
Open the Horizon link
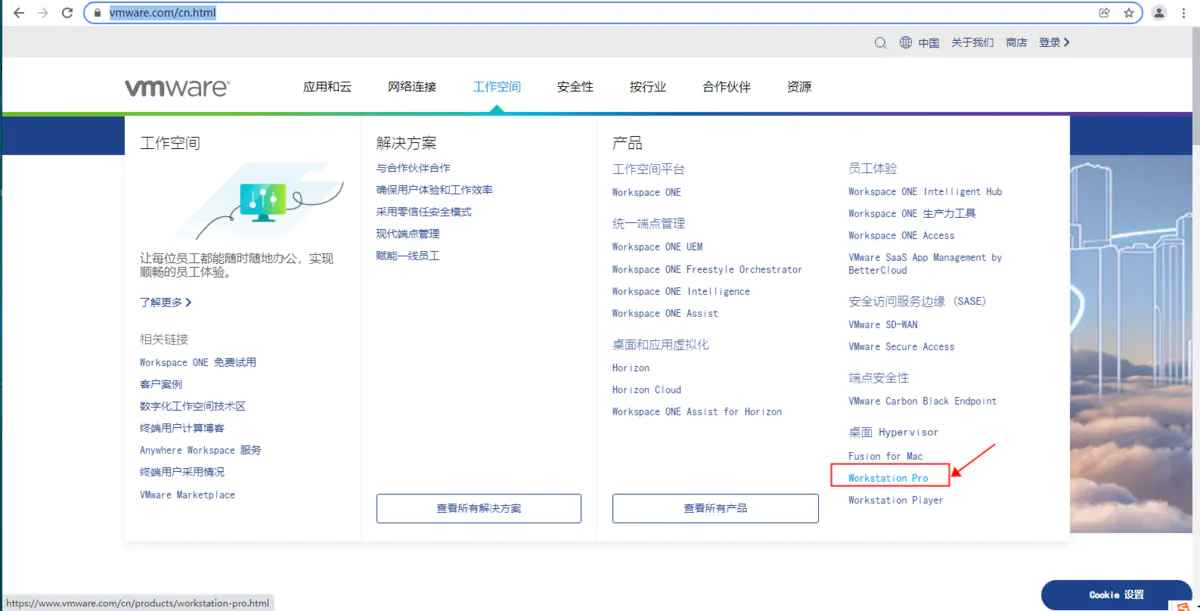[x=631, y=367]
